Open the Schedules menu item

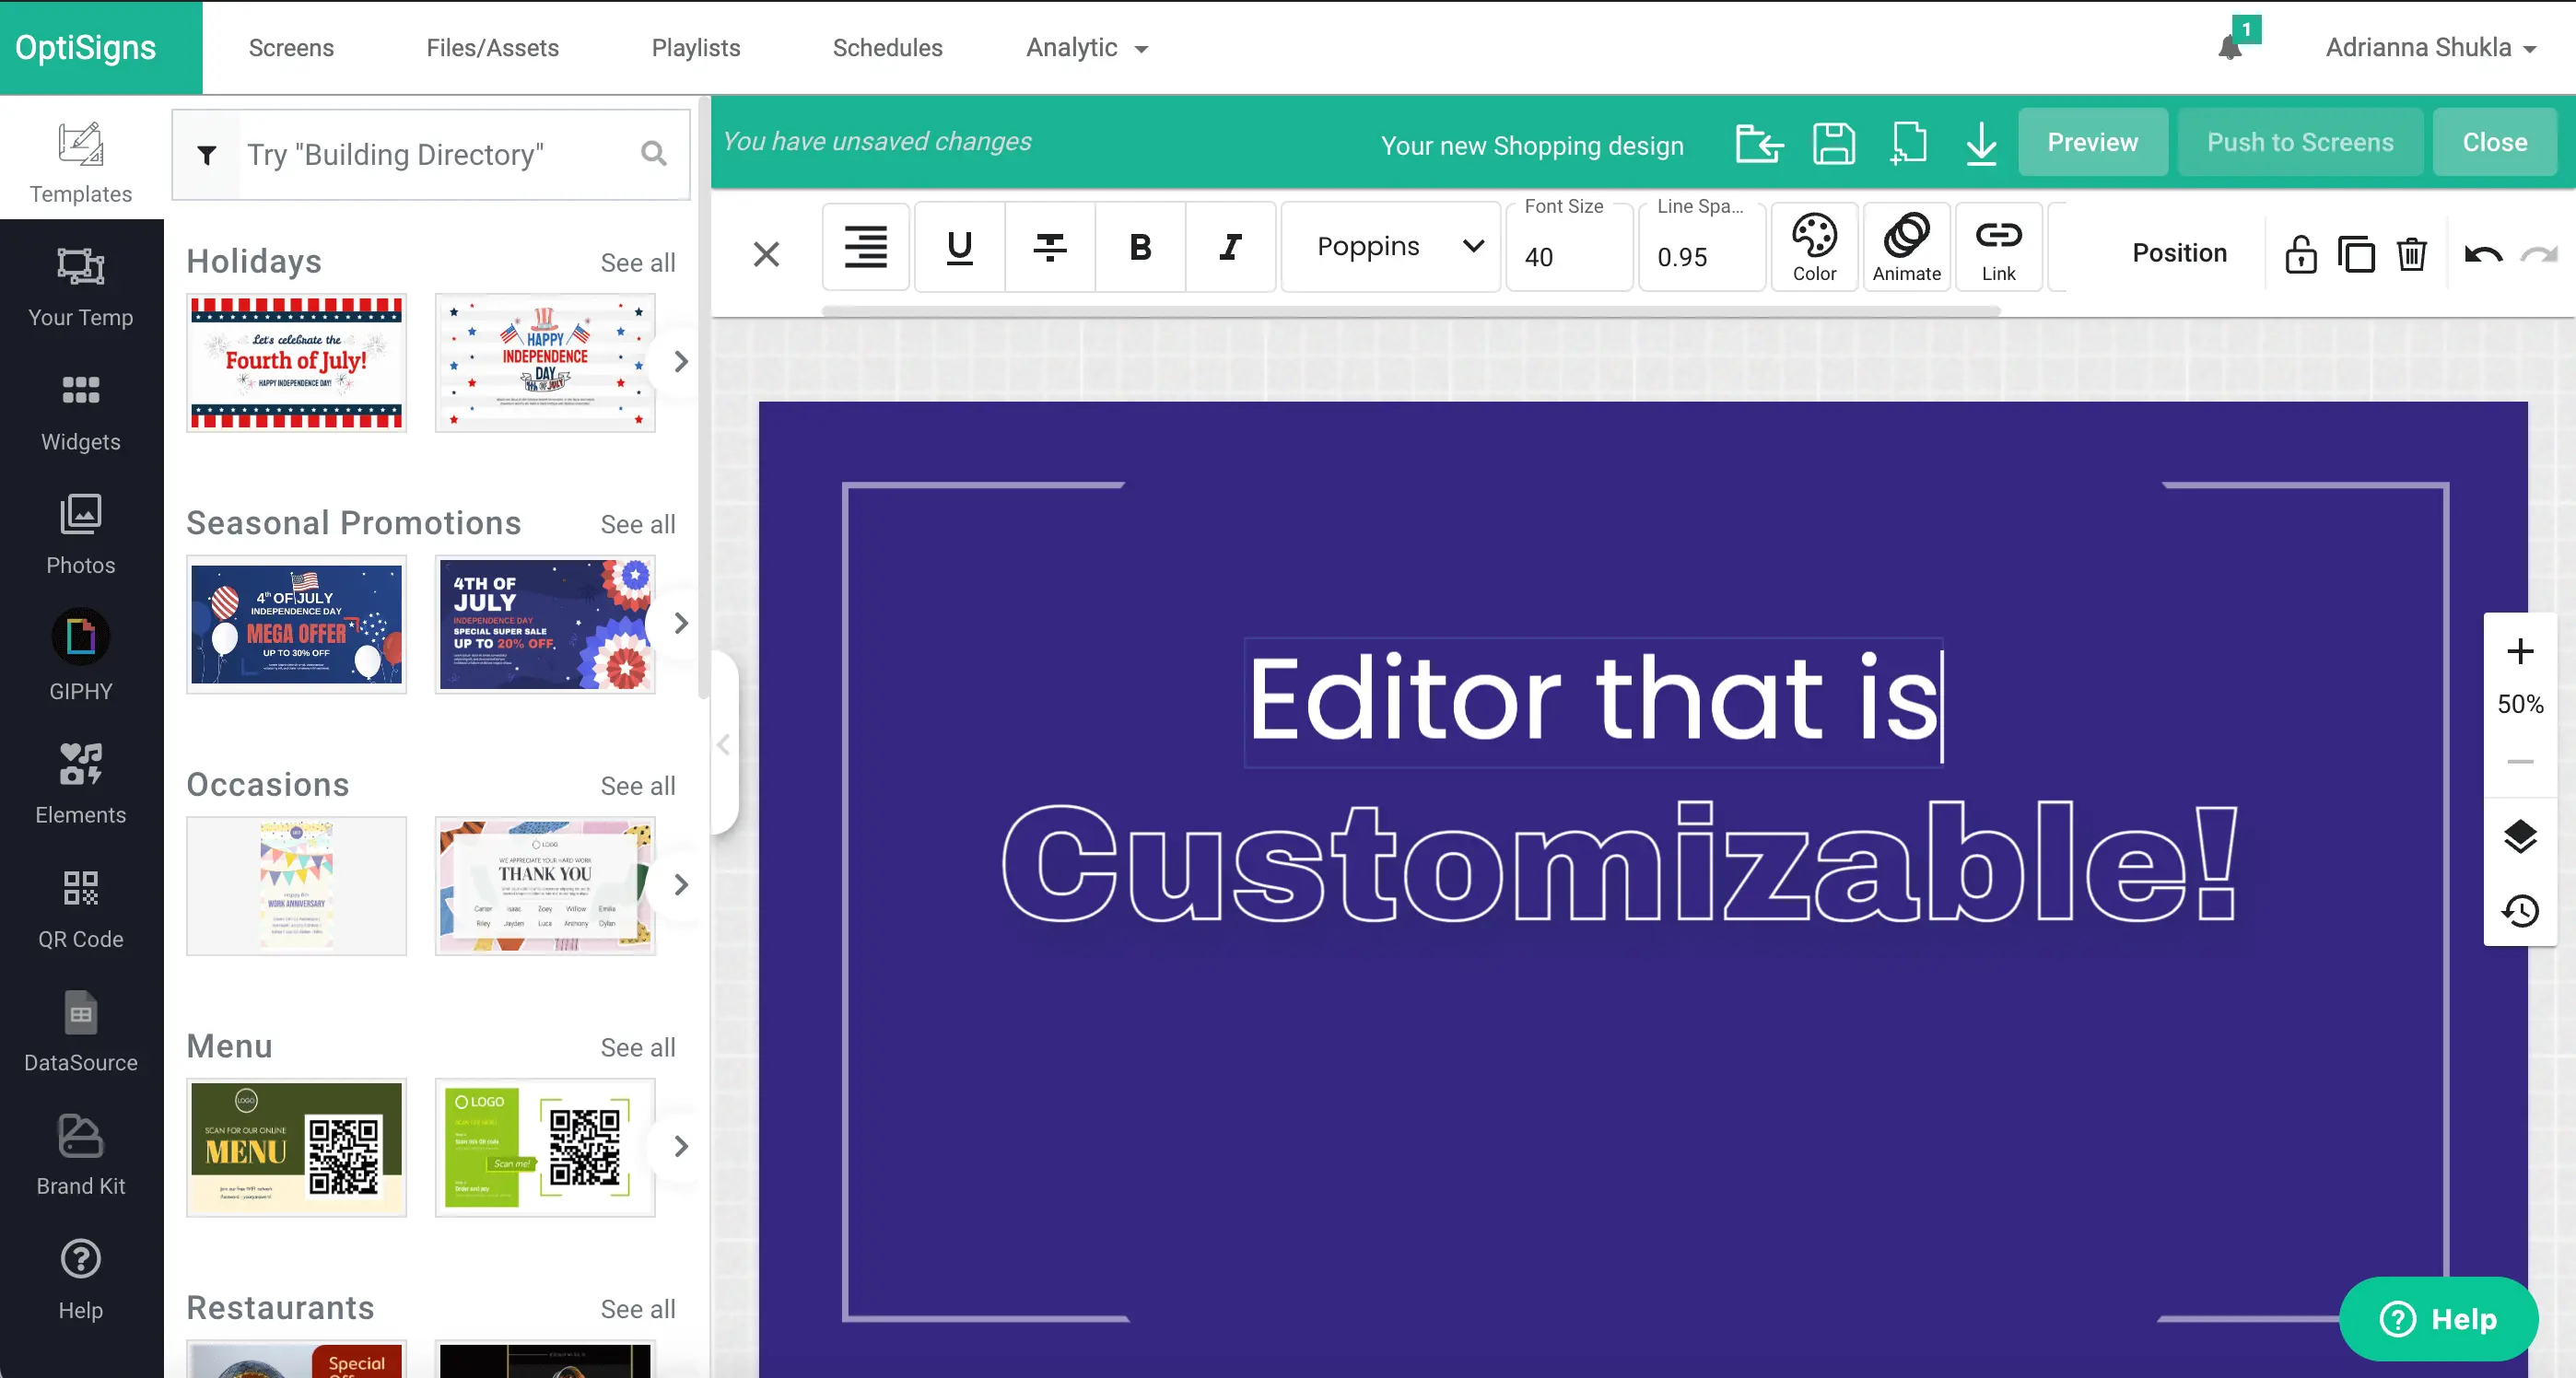pos(887,48)
